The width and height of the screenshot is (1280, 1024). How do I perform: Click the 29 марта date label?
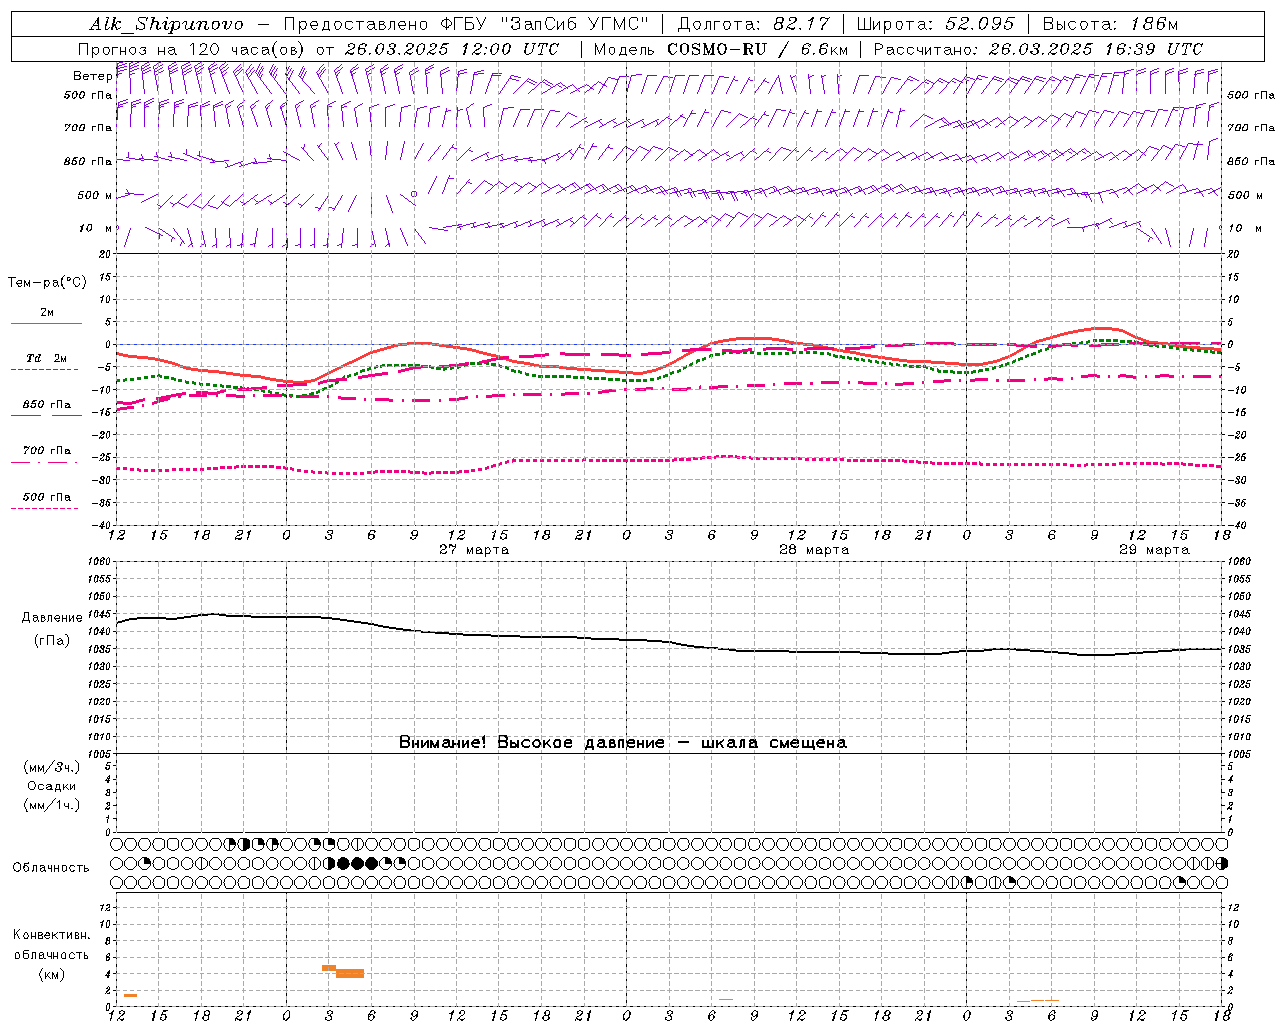click(1154, 550)
